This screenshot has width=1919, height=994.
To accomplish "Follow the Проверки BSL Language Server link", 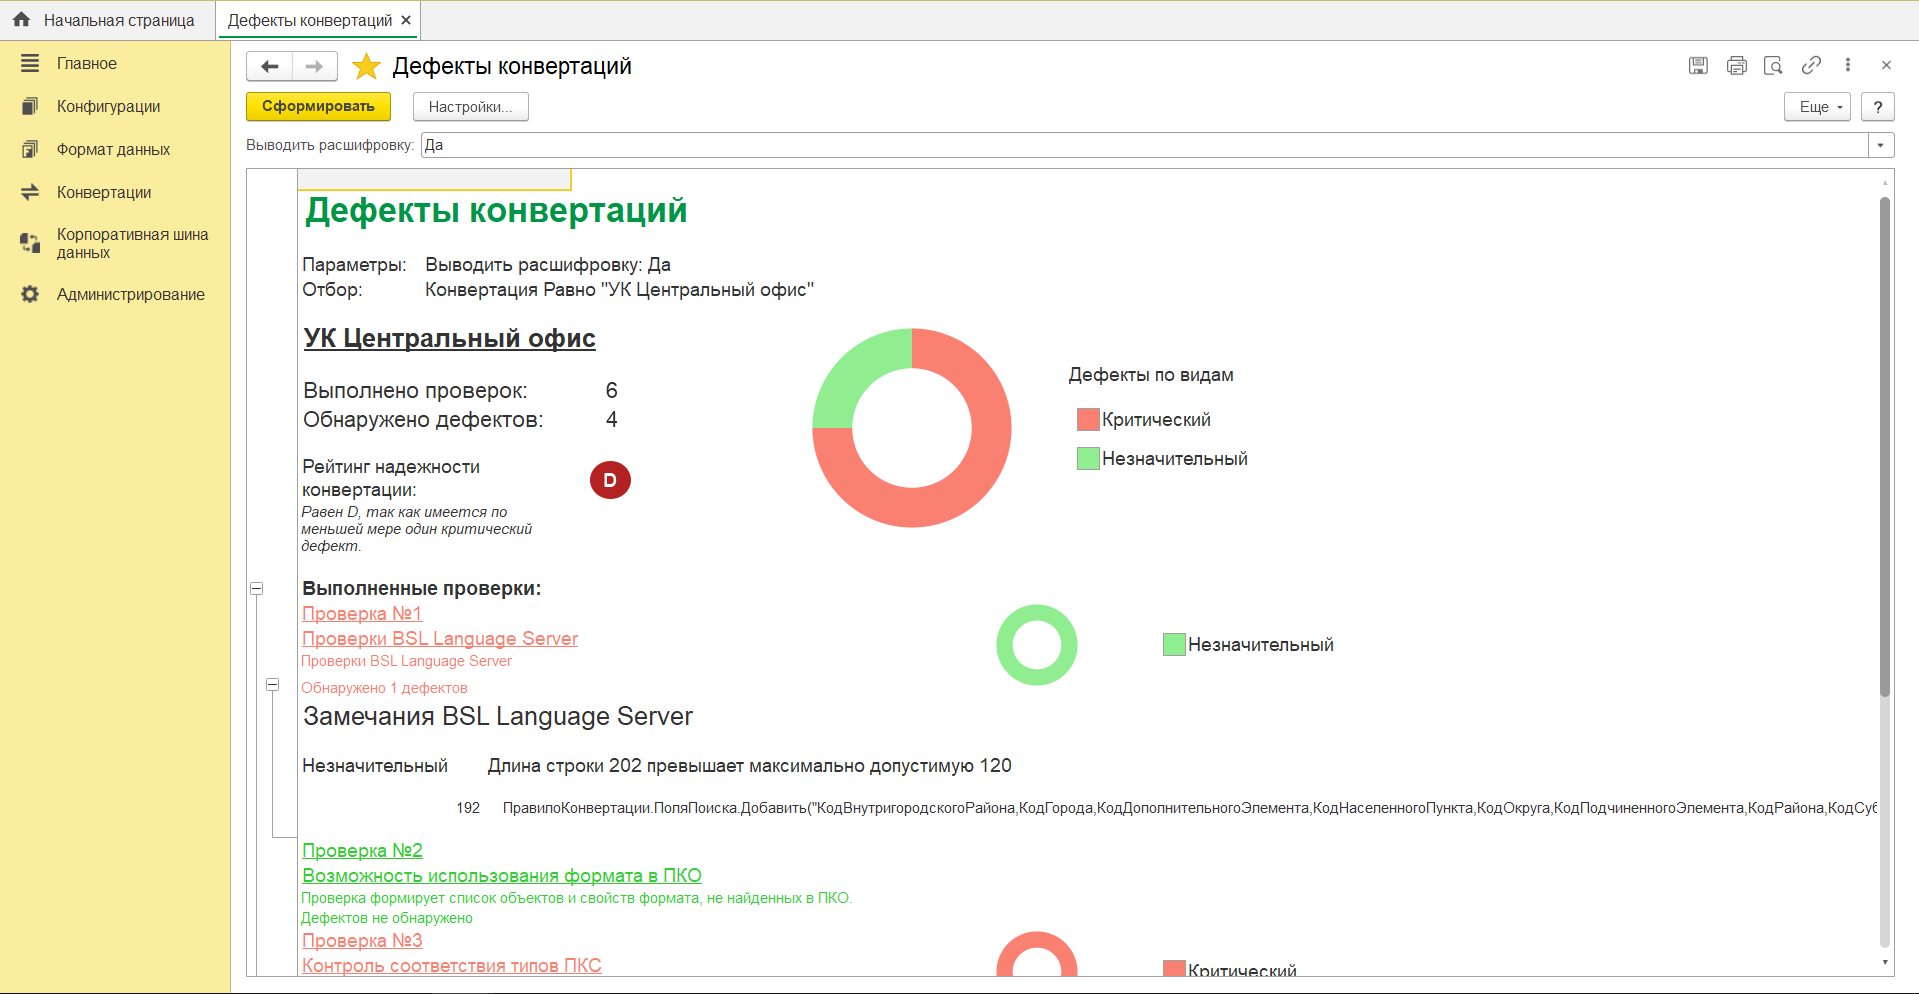I will pos(440,639).
